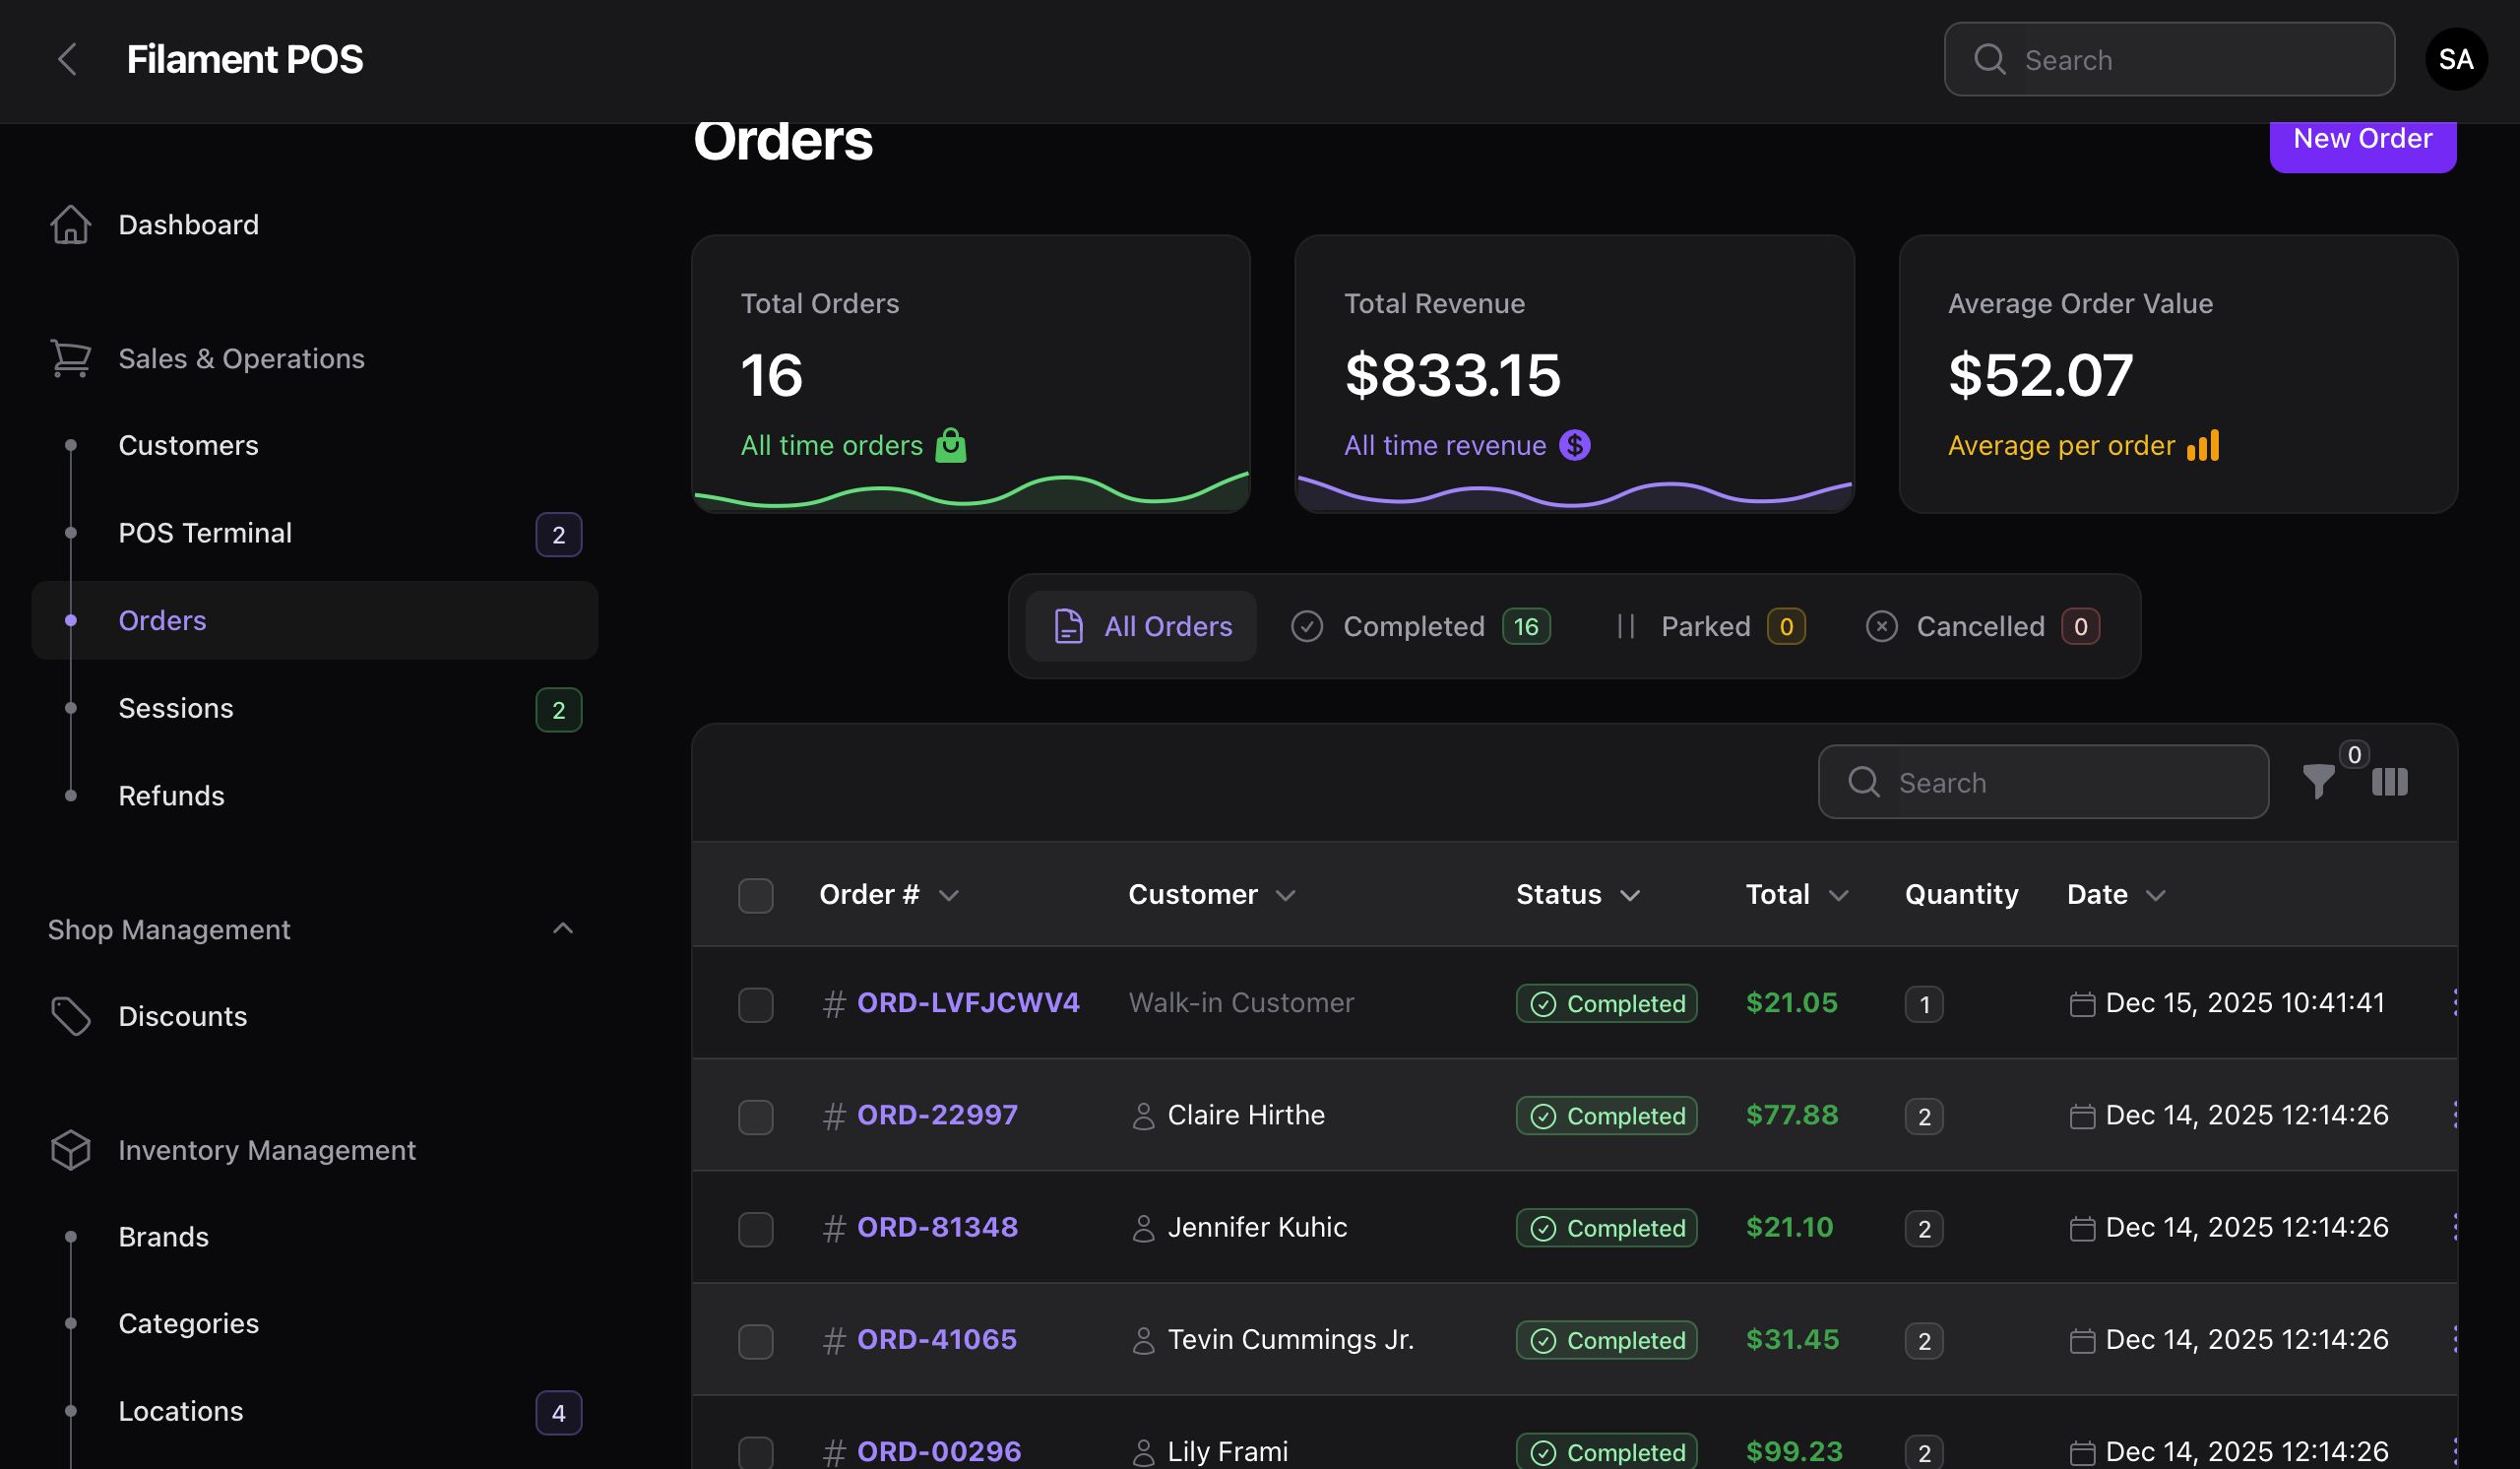Check the row for ORD-81348
The image size is (2520, 1469).
755,1228
